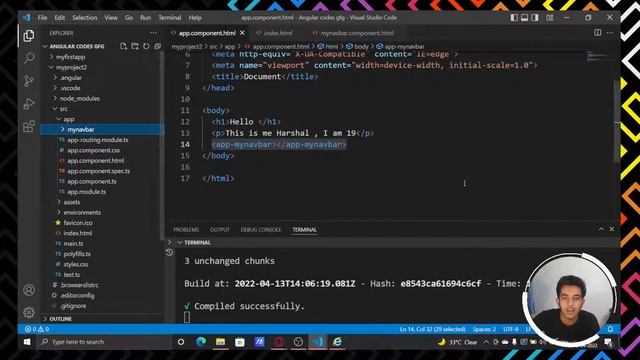The image size is (640, 360).
Task: Open the Run and Debug view
Action: coord(29,104)
